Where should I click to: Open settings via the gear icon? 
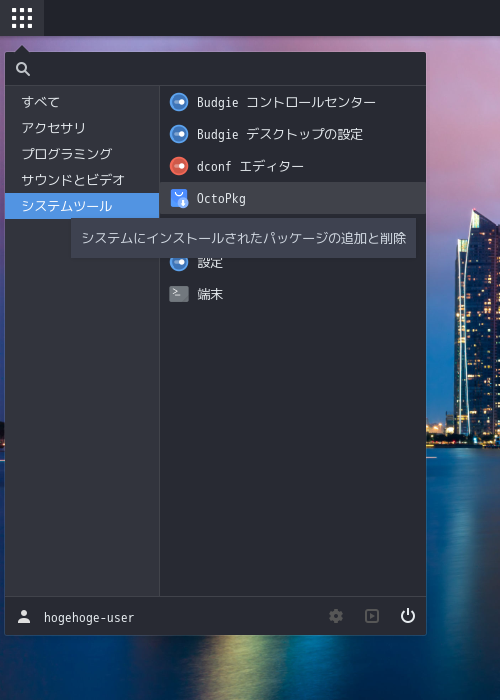336,616
